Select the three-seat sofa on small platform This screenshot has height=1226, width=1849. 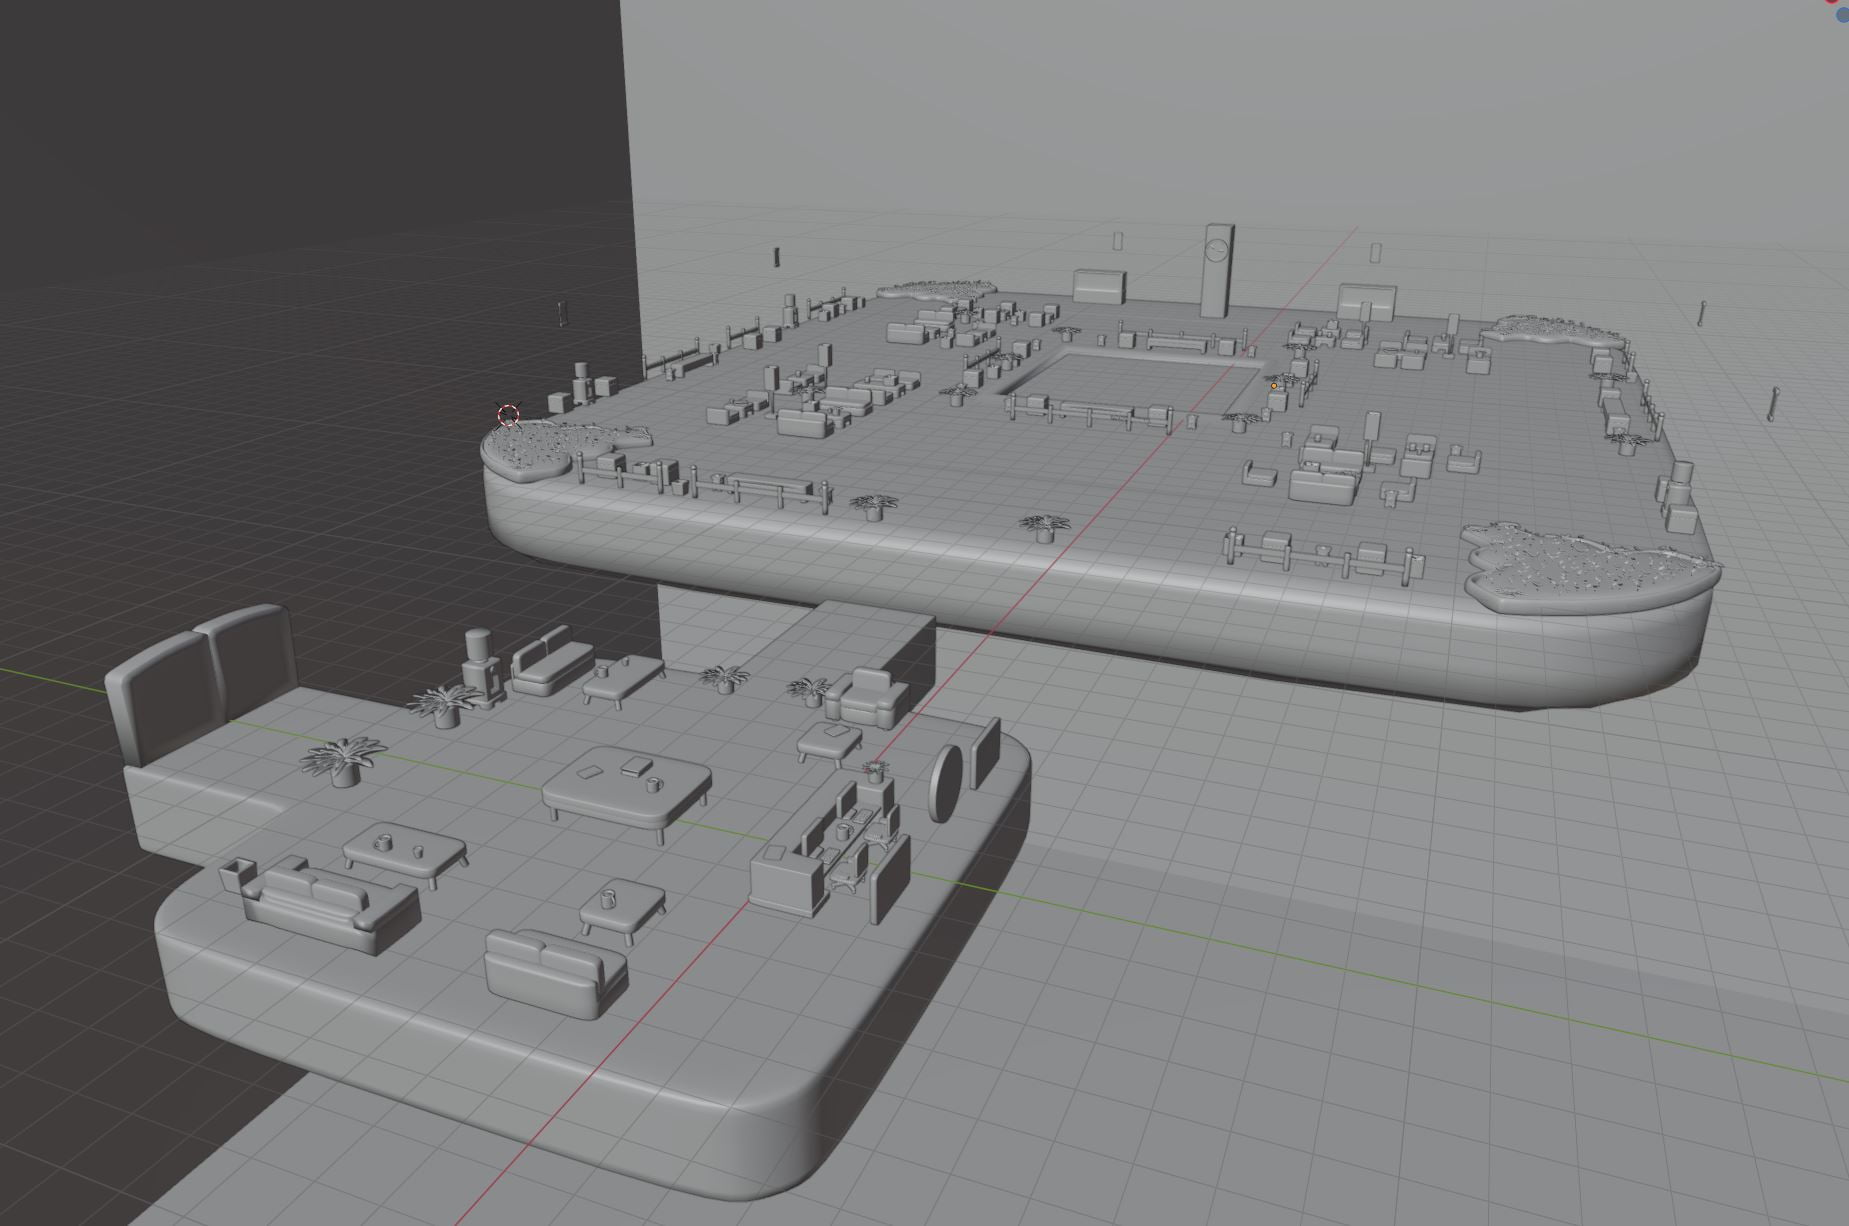click(330, 903)
